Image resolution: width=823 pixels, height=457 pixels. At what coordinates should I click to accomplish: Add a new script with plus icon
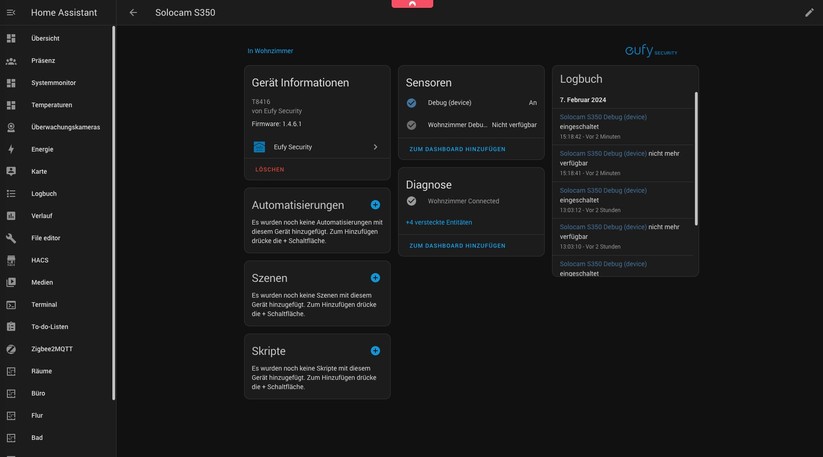[x=375, y=351]
